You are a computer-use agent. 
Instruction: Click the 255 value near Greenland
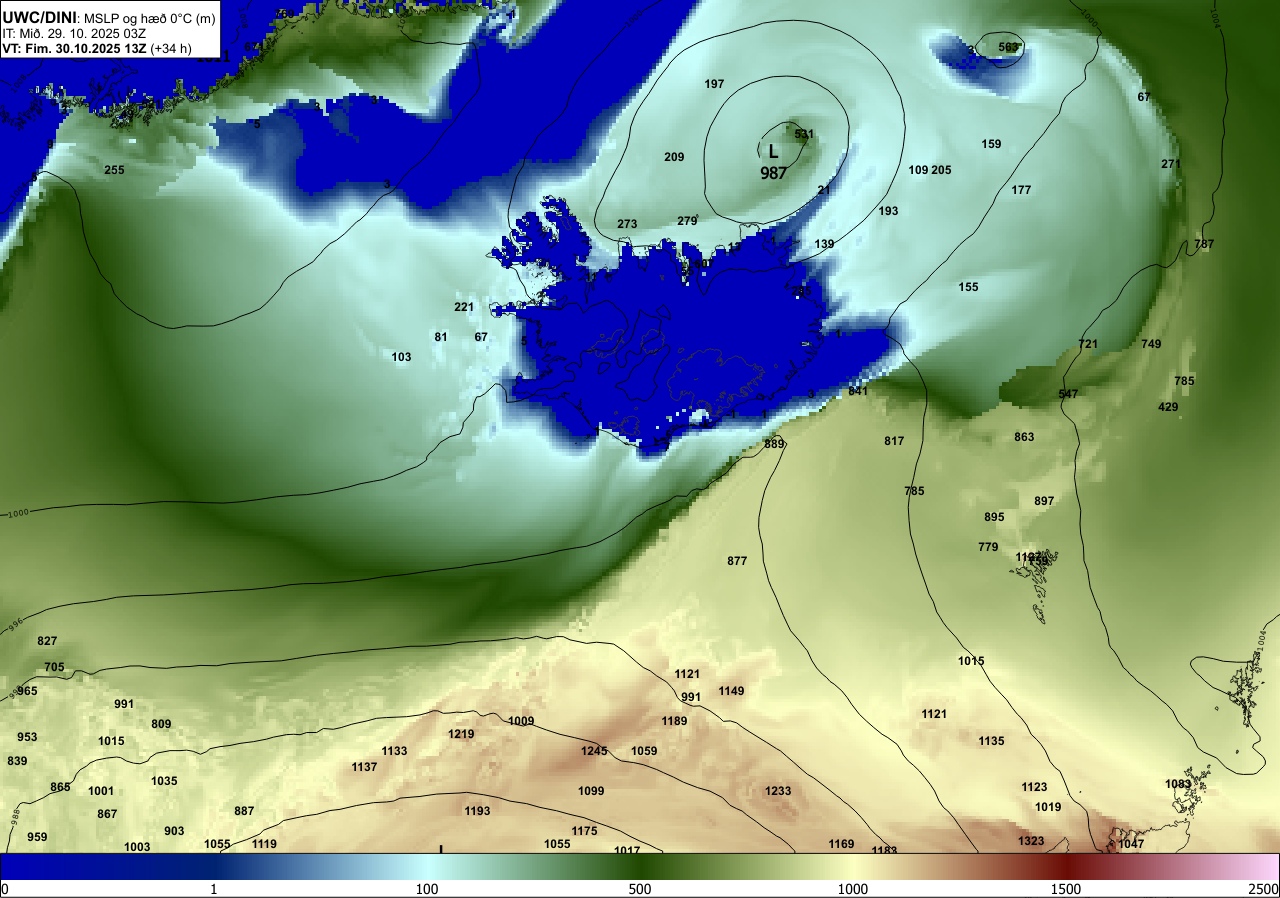click(x=114, y=170)
